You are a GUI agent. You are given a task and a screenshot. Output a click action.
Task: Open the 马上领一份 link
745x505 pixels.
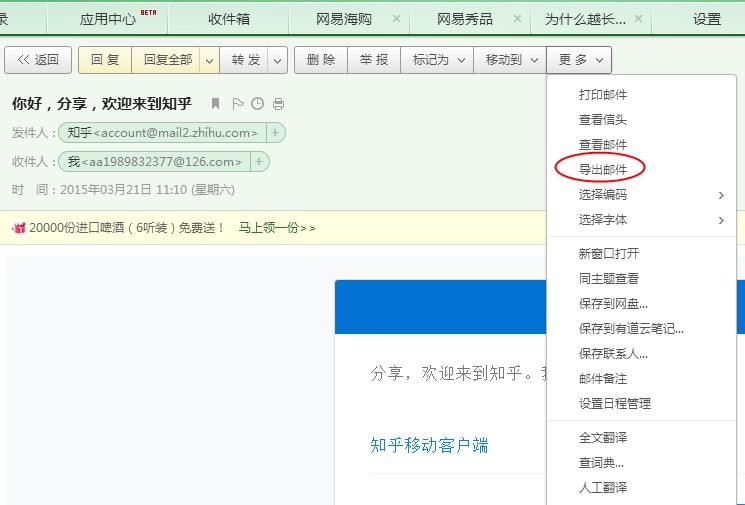(x=277, y=228)
